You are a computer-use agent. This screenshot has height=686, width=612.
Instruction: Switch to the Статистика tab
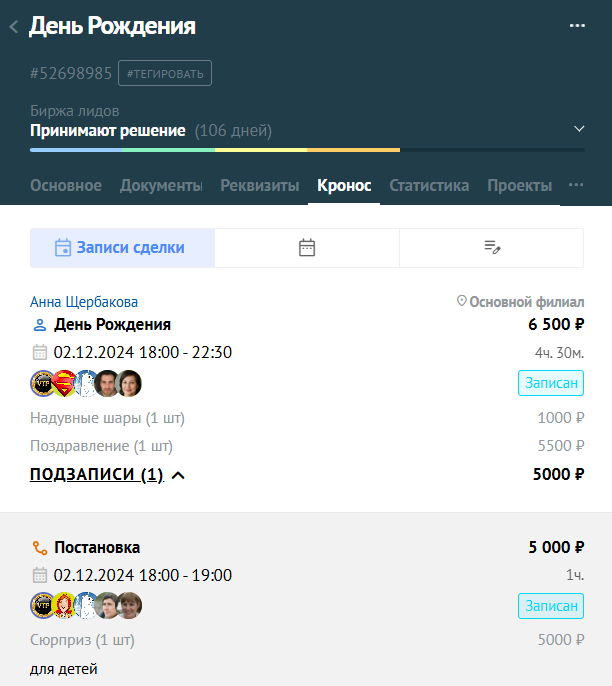pyautogui.click(x=429, y=186)
